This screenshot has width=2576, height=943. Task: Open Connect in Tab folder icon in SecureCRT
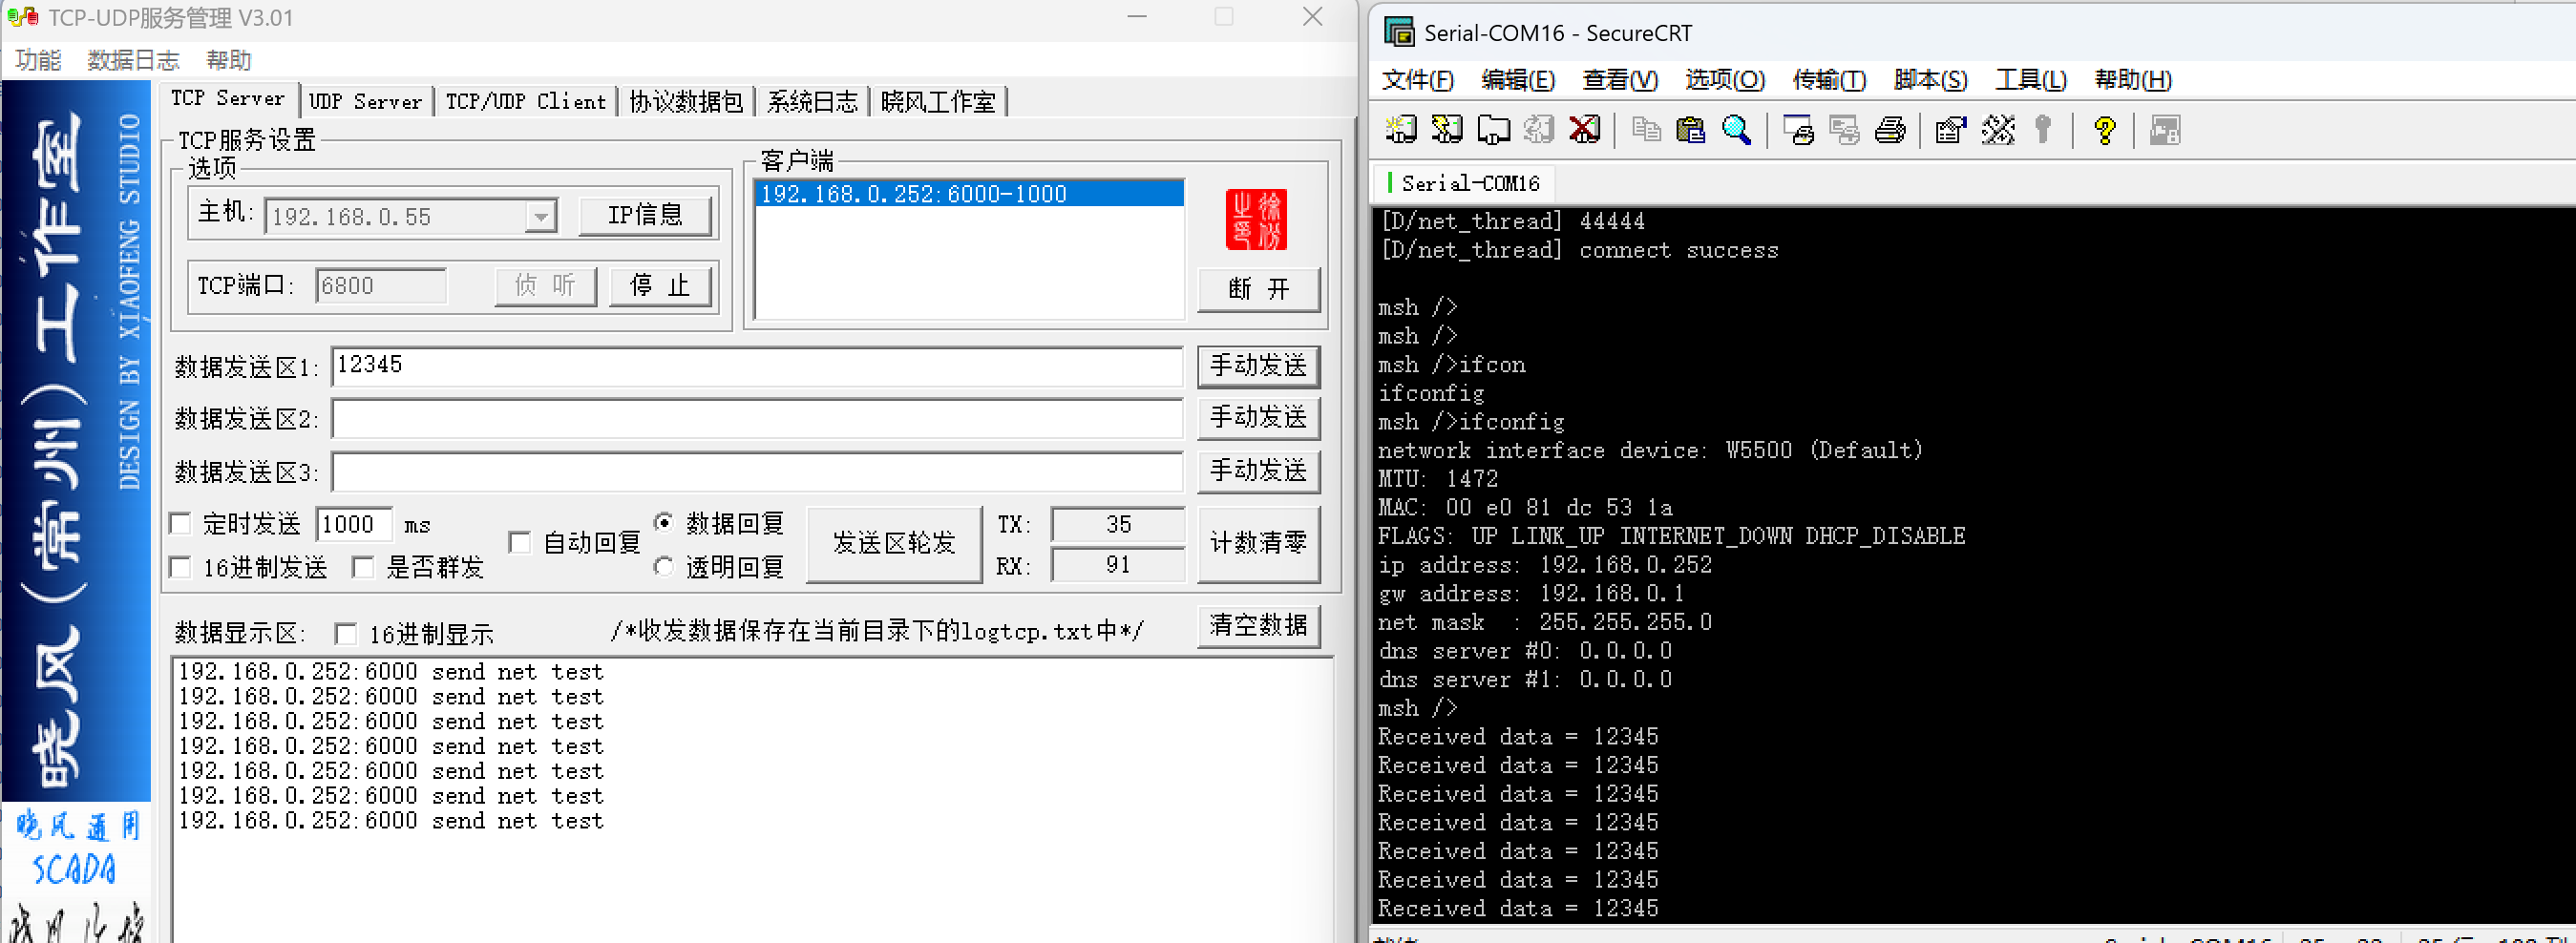[1493, 130]
